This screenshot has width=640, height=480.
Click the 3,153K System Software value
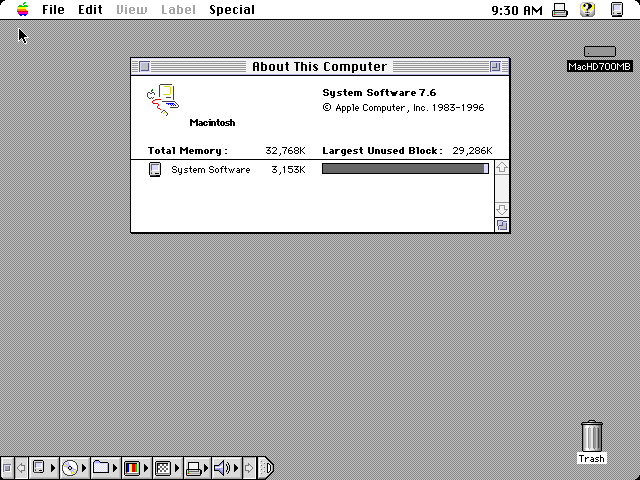point(288,170)
